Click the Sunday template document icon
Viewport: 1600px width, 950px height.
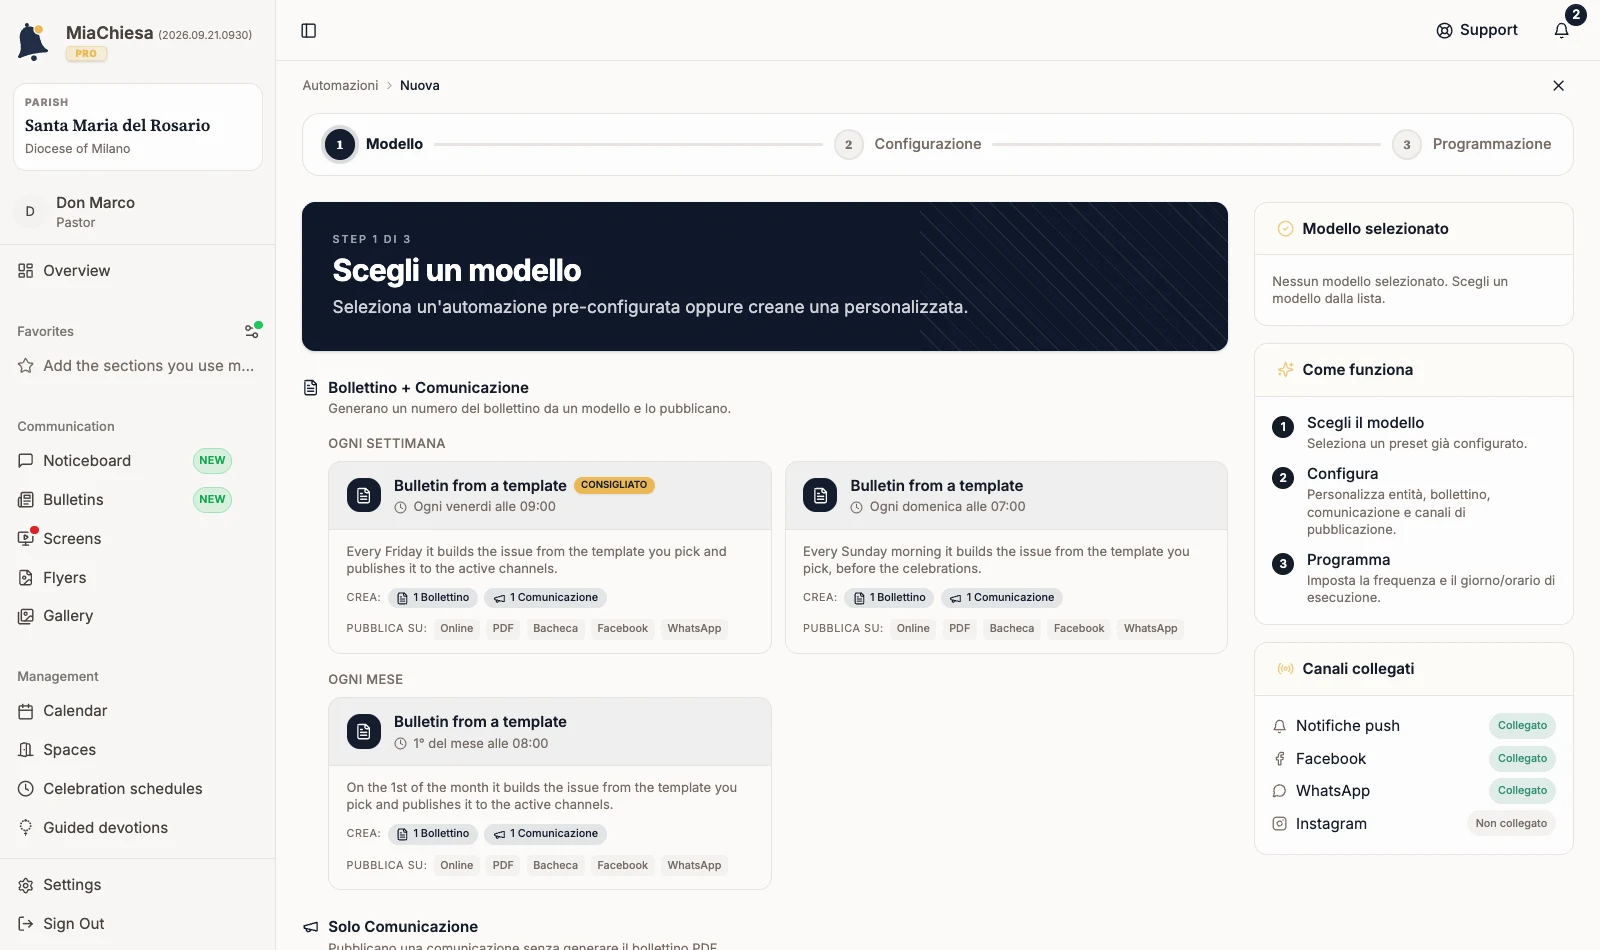pos(820,496)
